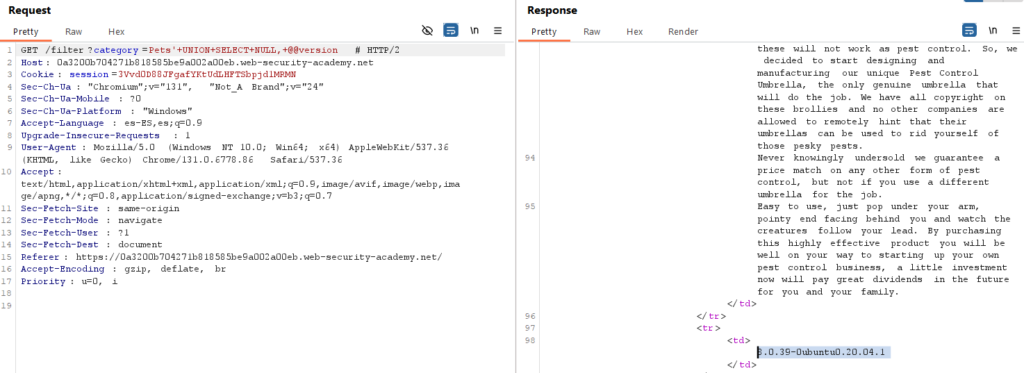The image size is (1024, 373).
Task: Click the '<td>' tag on response line 98
Action: click(739, 340)
